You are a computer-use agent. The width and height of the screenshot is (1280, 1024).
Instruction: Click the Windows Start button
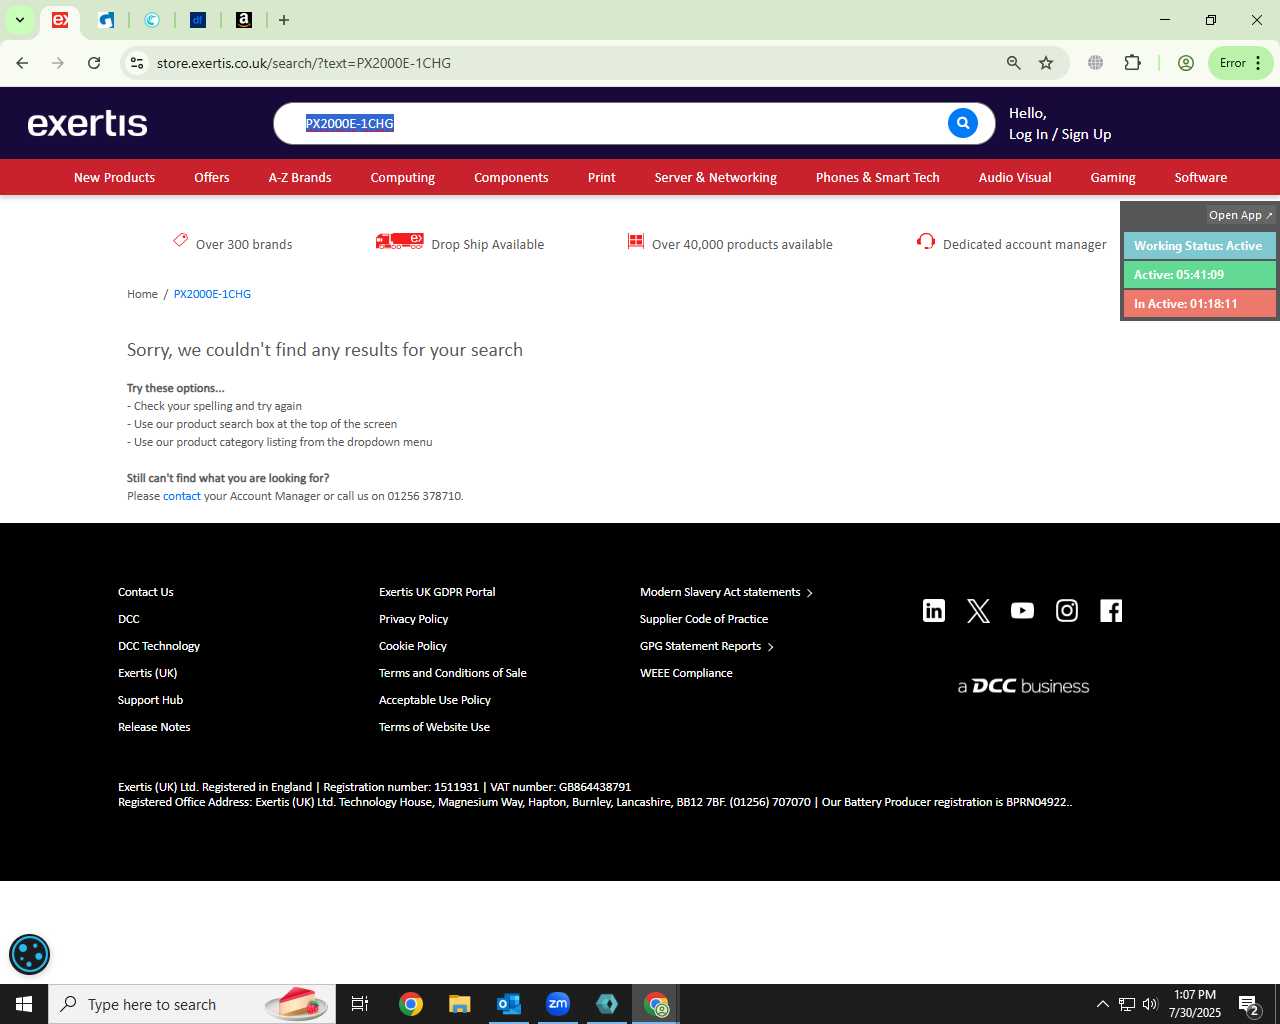[24, 1004]
